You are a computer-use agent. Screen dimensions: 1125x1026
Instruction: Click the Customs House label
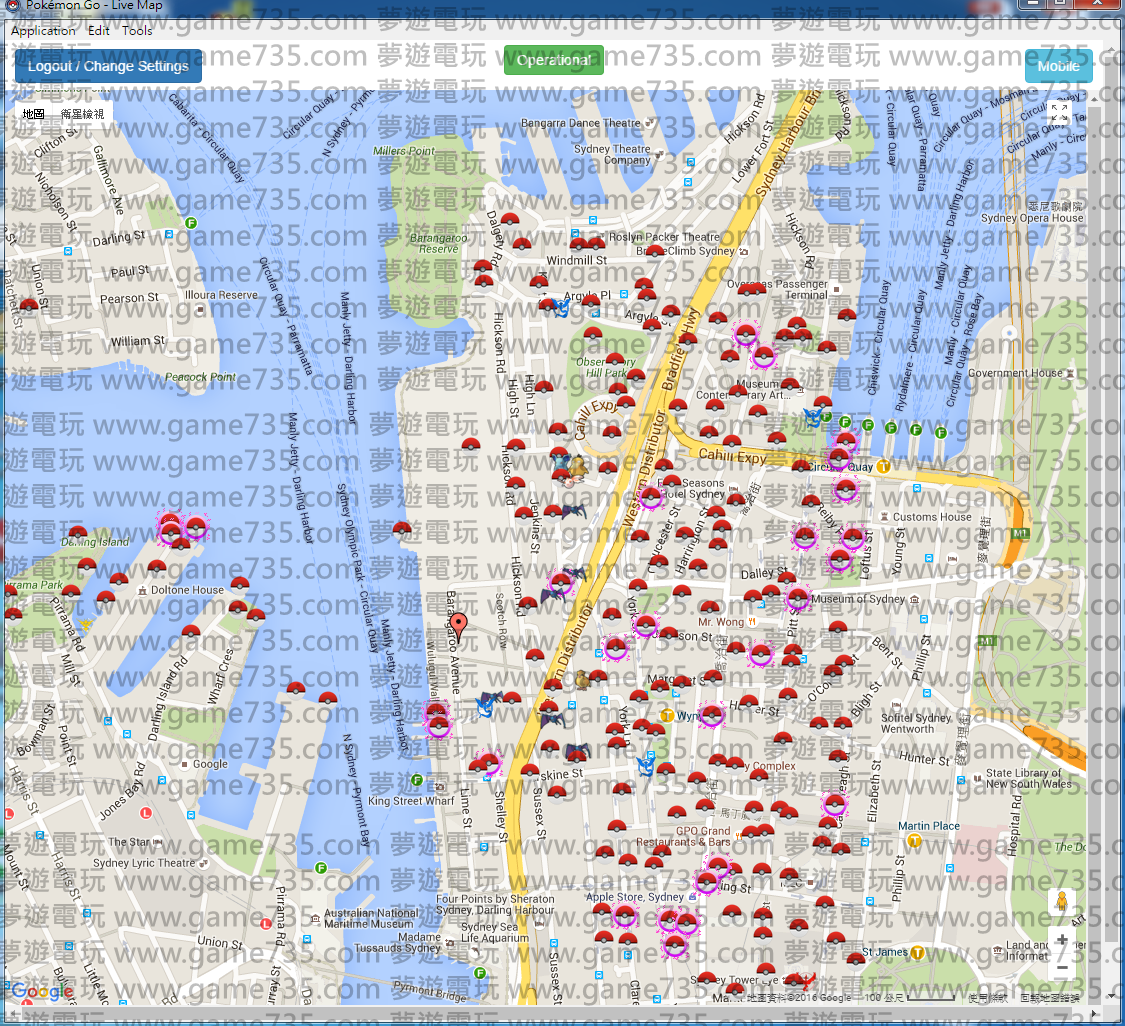931,517
